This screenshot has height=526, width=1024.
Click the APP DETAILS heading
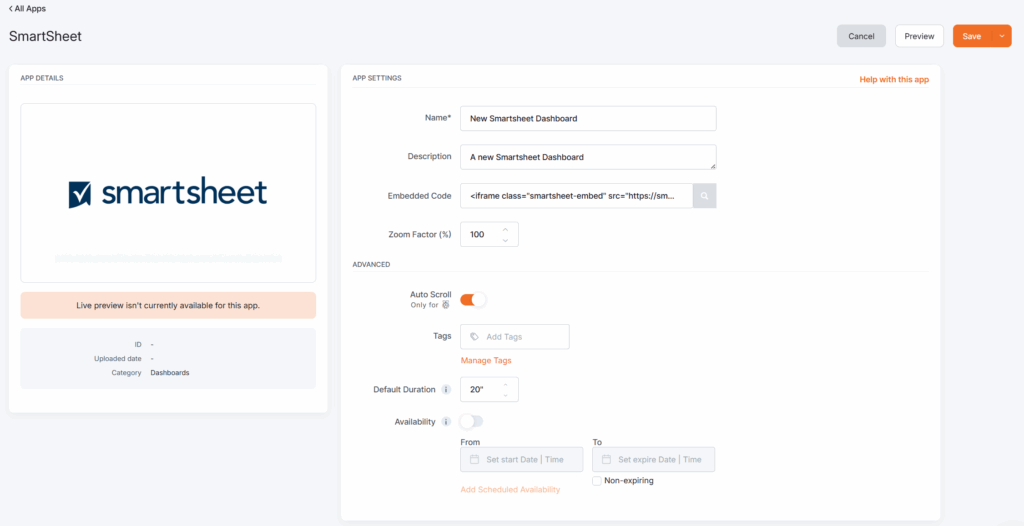pyautogui.click(x=42, y=78)
